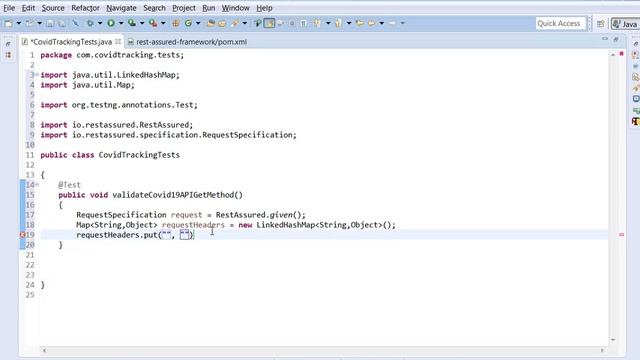This screenshot has height=360, width=640.
Task: Open the Edit menu
Action: (x=28, y=8)
